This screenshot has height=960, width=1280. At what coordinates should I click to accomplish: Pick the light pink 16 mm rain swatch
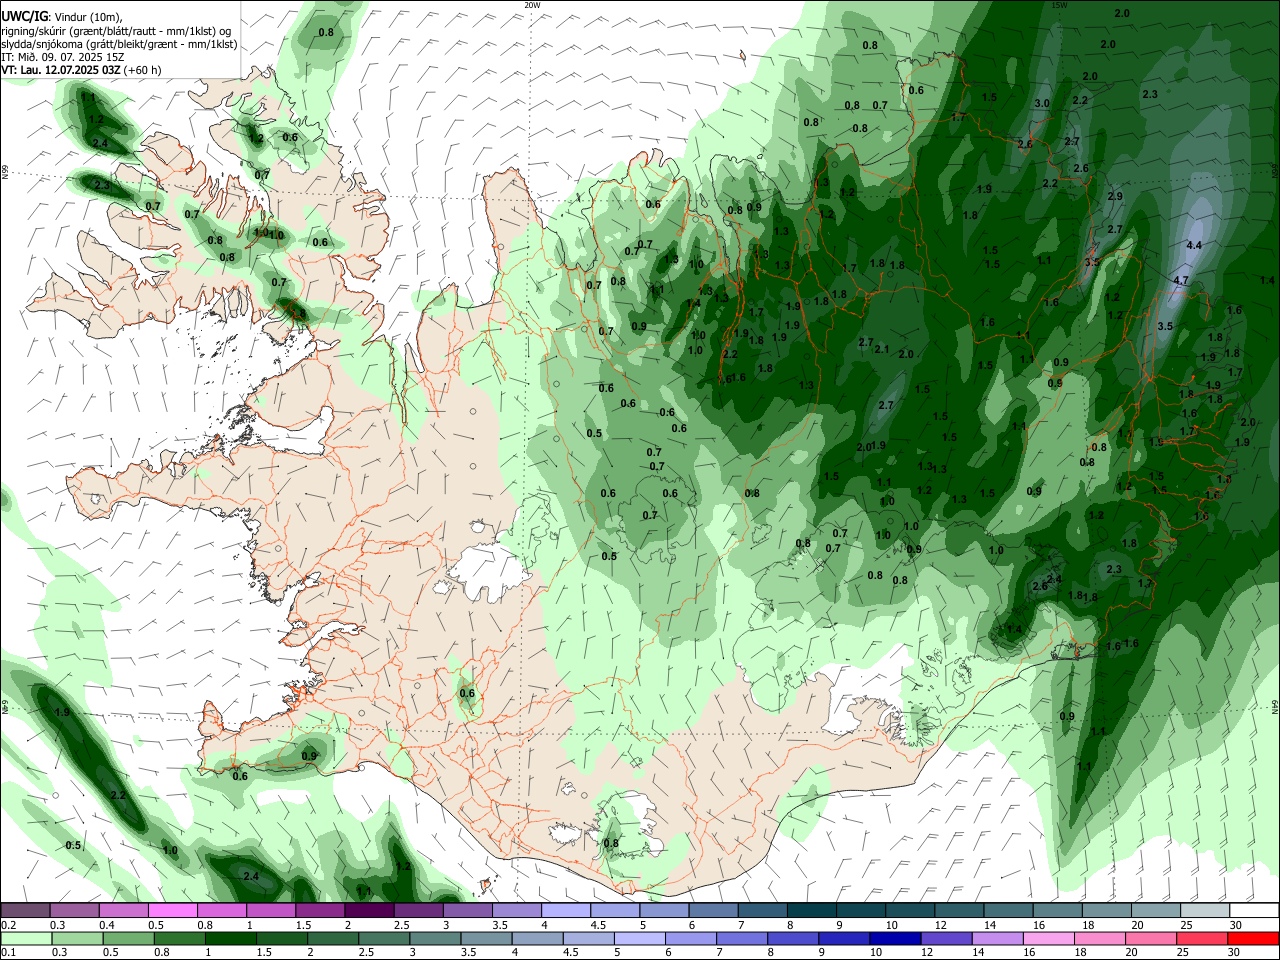point(1049,938)
